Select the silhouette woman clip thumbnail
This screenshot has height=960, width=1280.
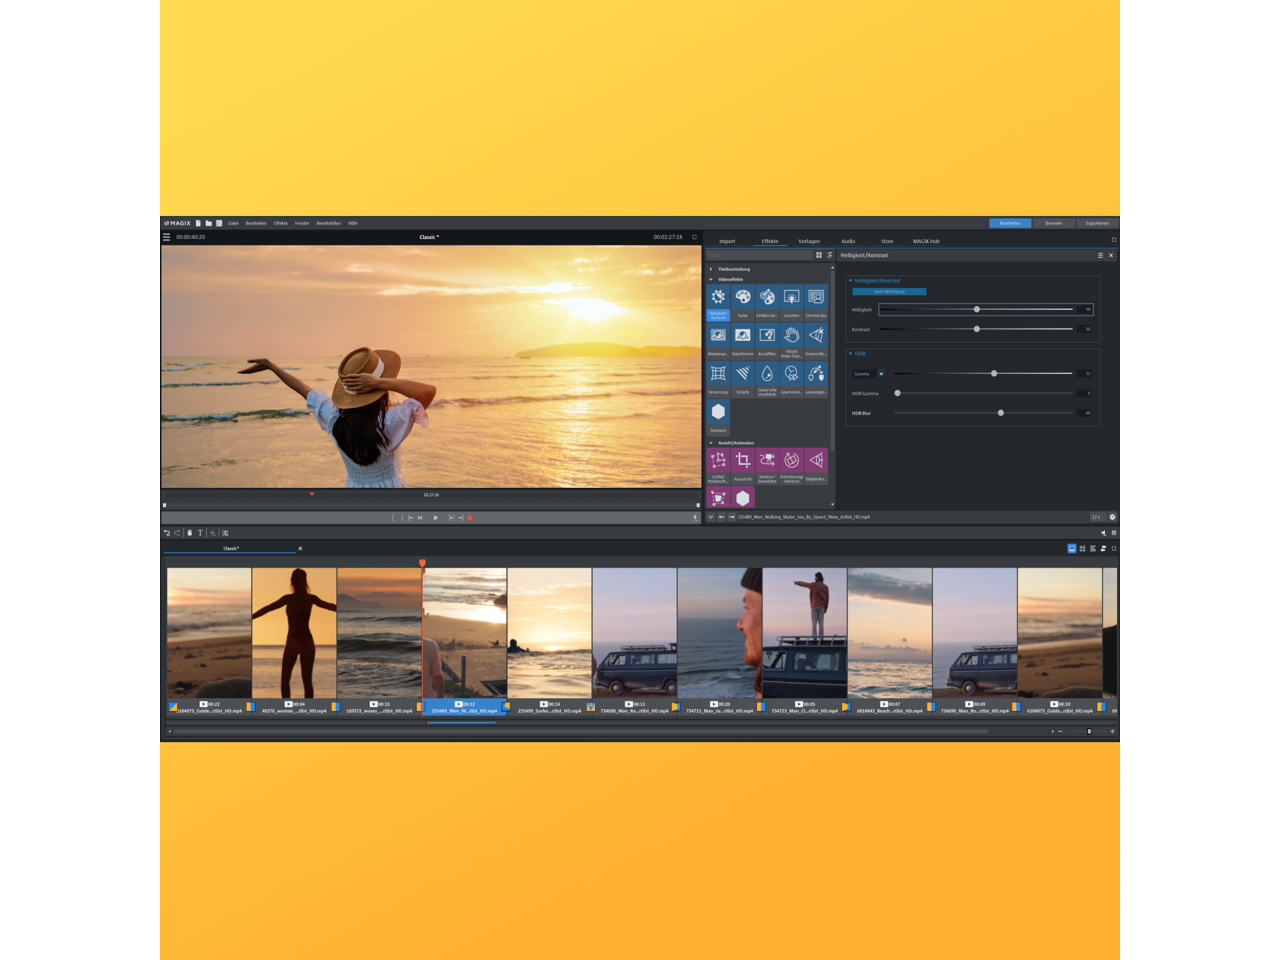[x=294, y=632]
